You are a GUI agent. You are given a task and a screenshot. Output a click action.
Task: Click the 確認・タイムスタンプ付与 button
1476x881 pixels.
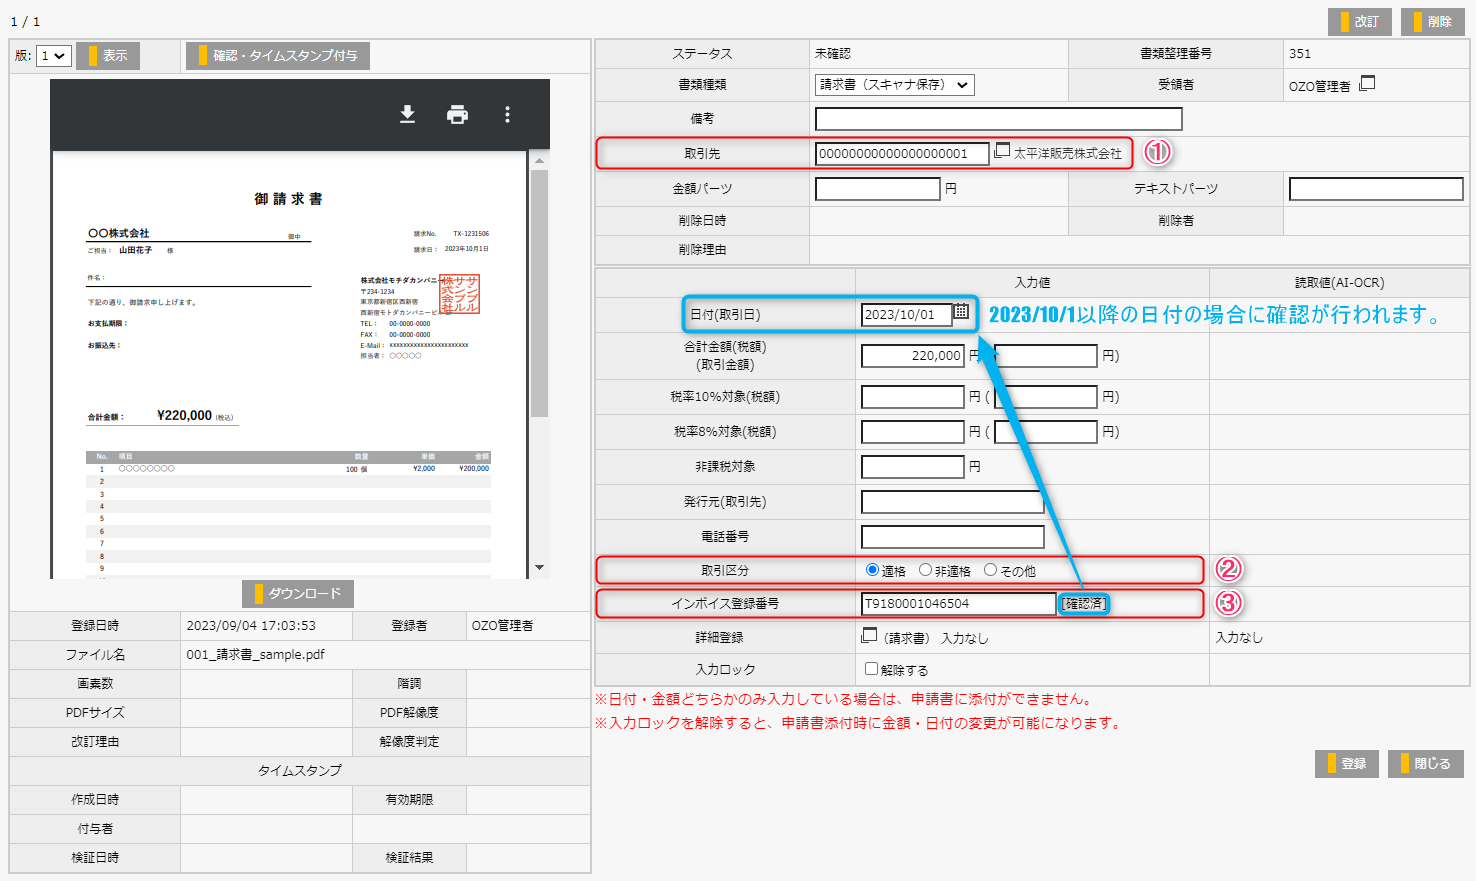(x=278, y=56)
